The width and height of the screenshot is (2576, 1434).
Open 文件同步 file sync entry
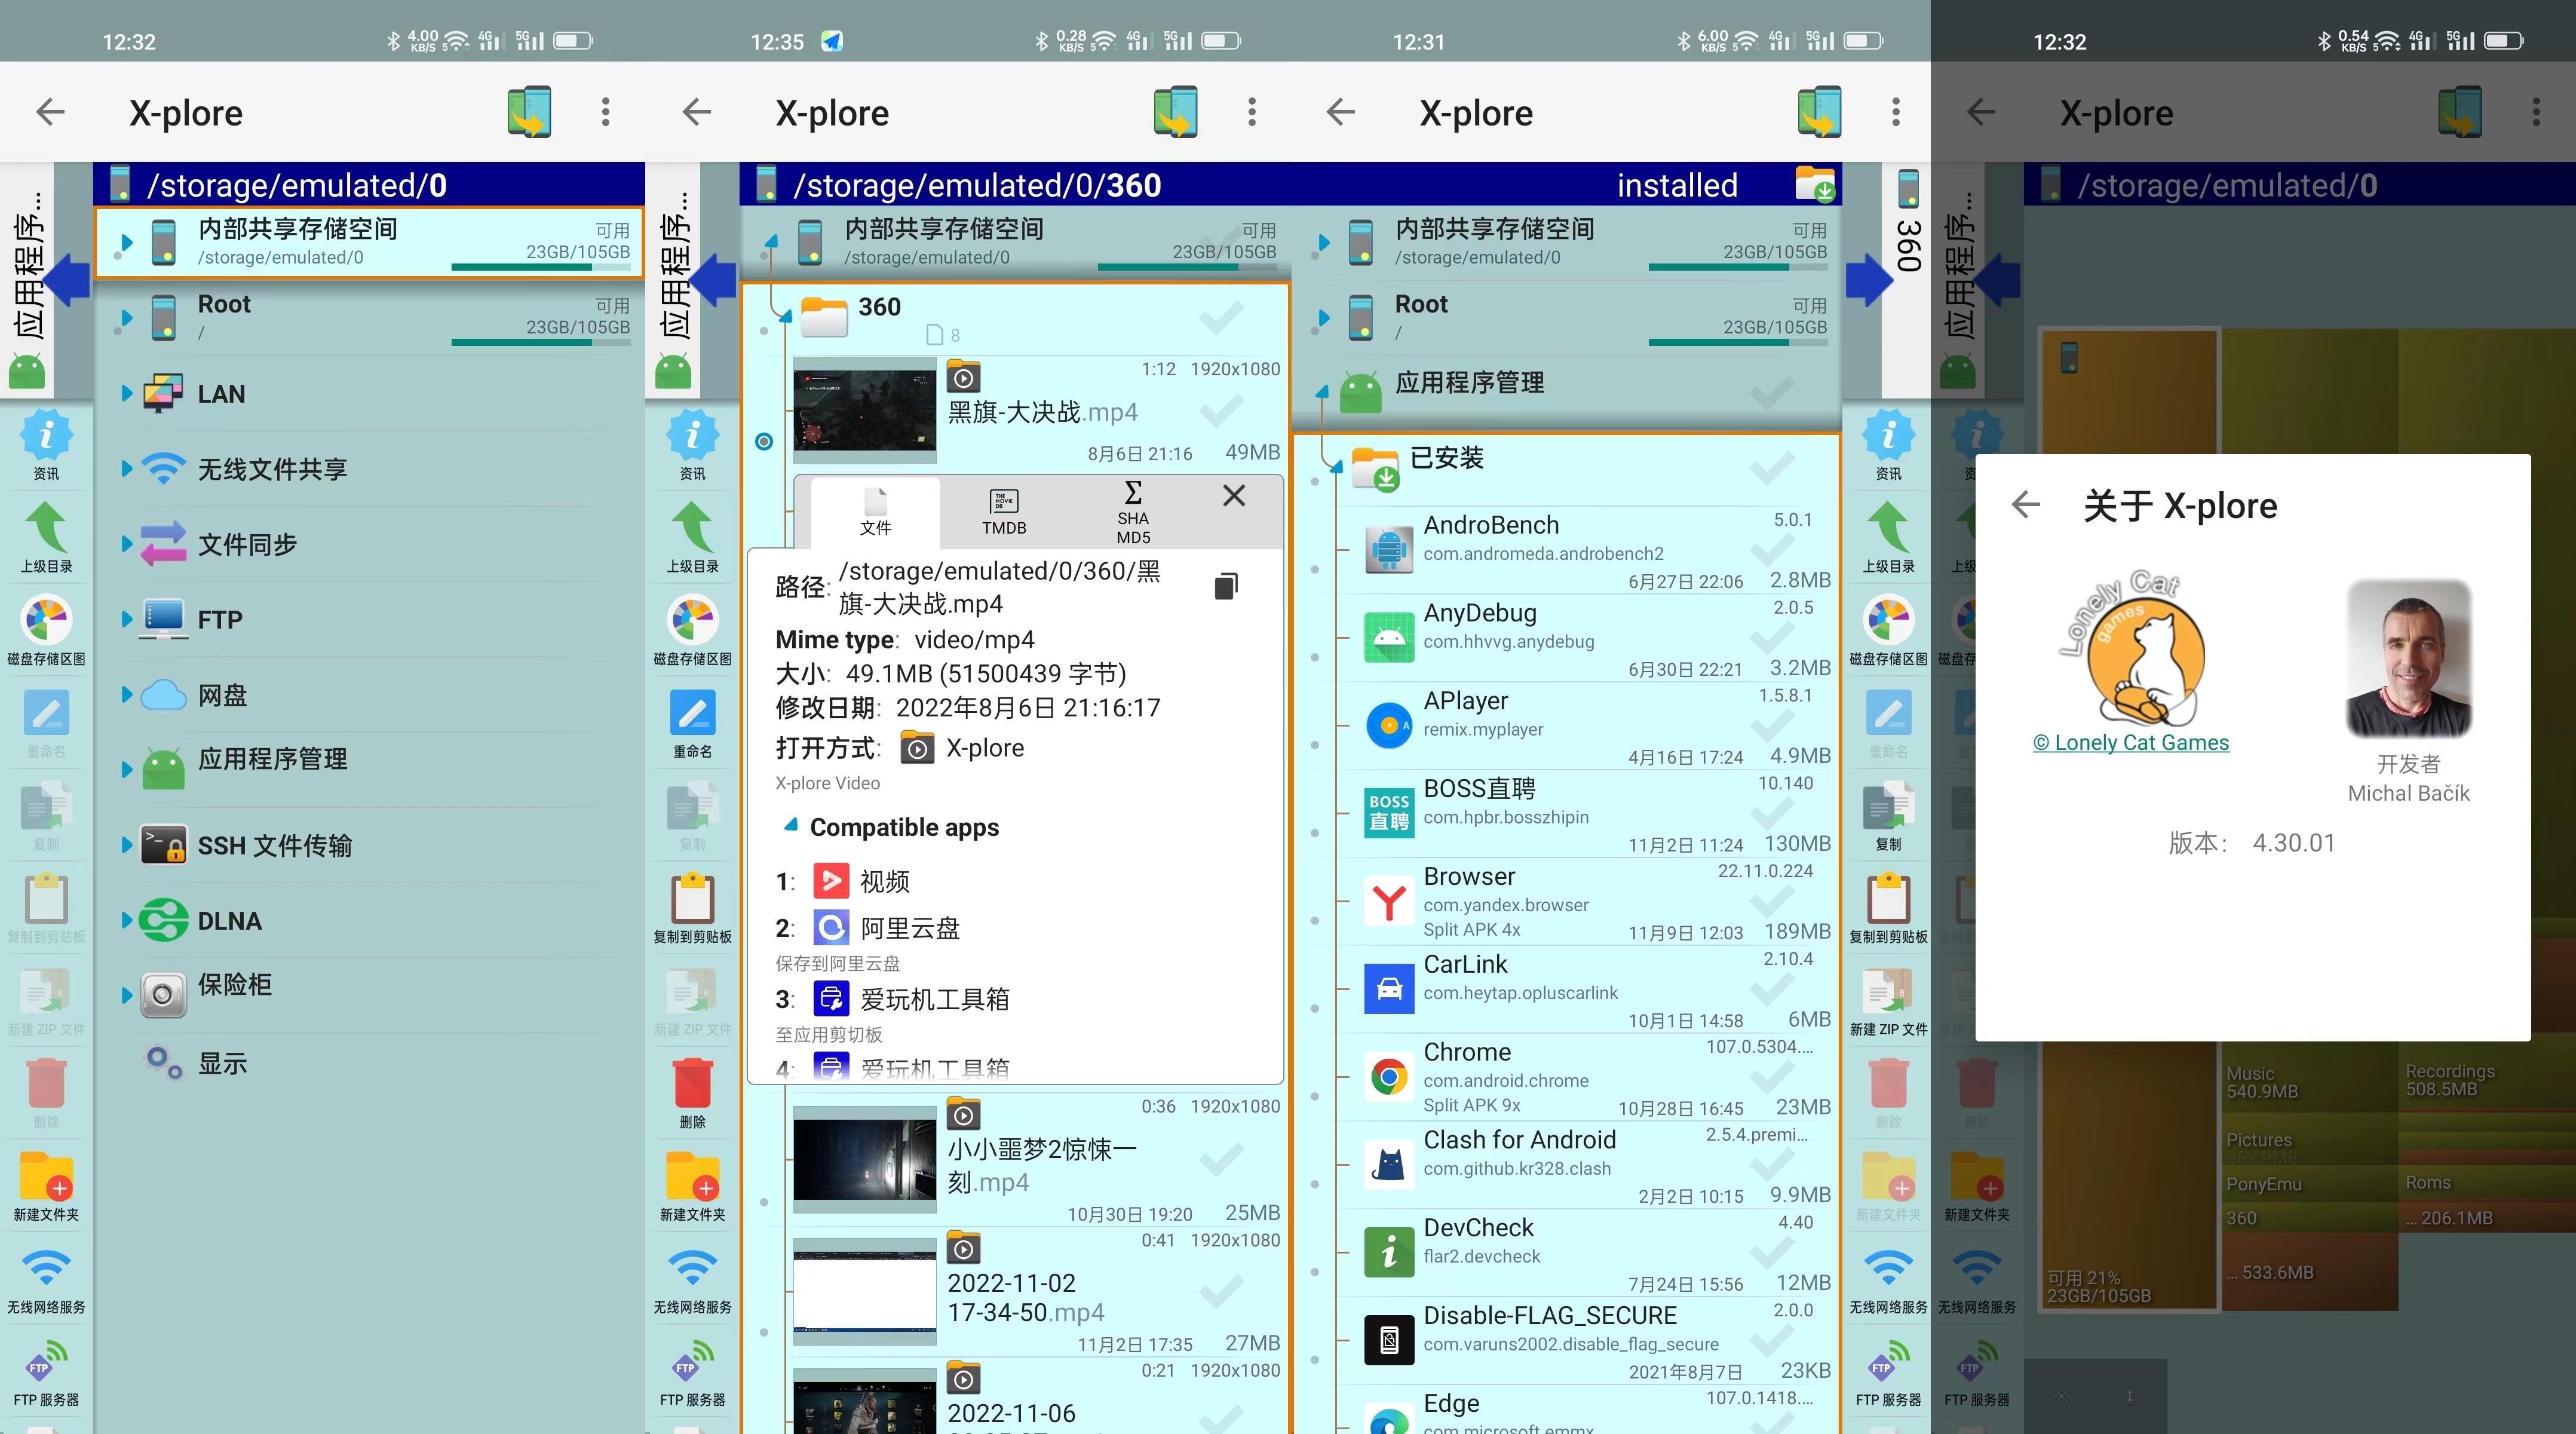(370, 544)
